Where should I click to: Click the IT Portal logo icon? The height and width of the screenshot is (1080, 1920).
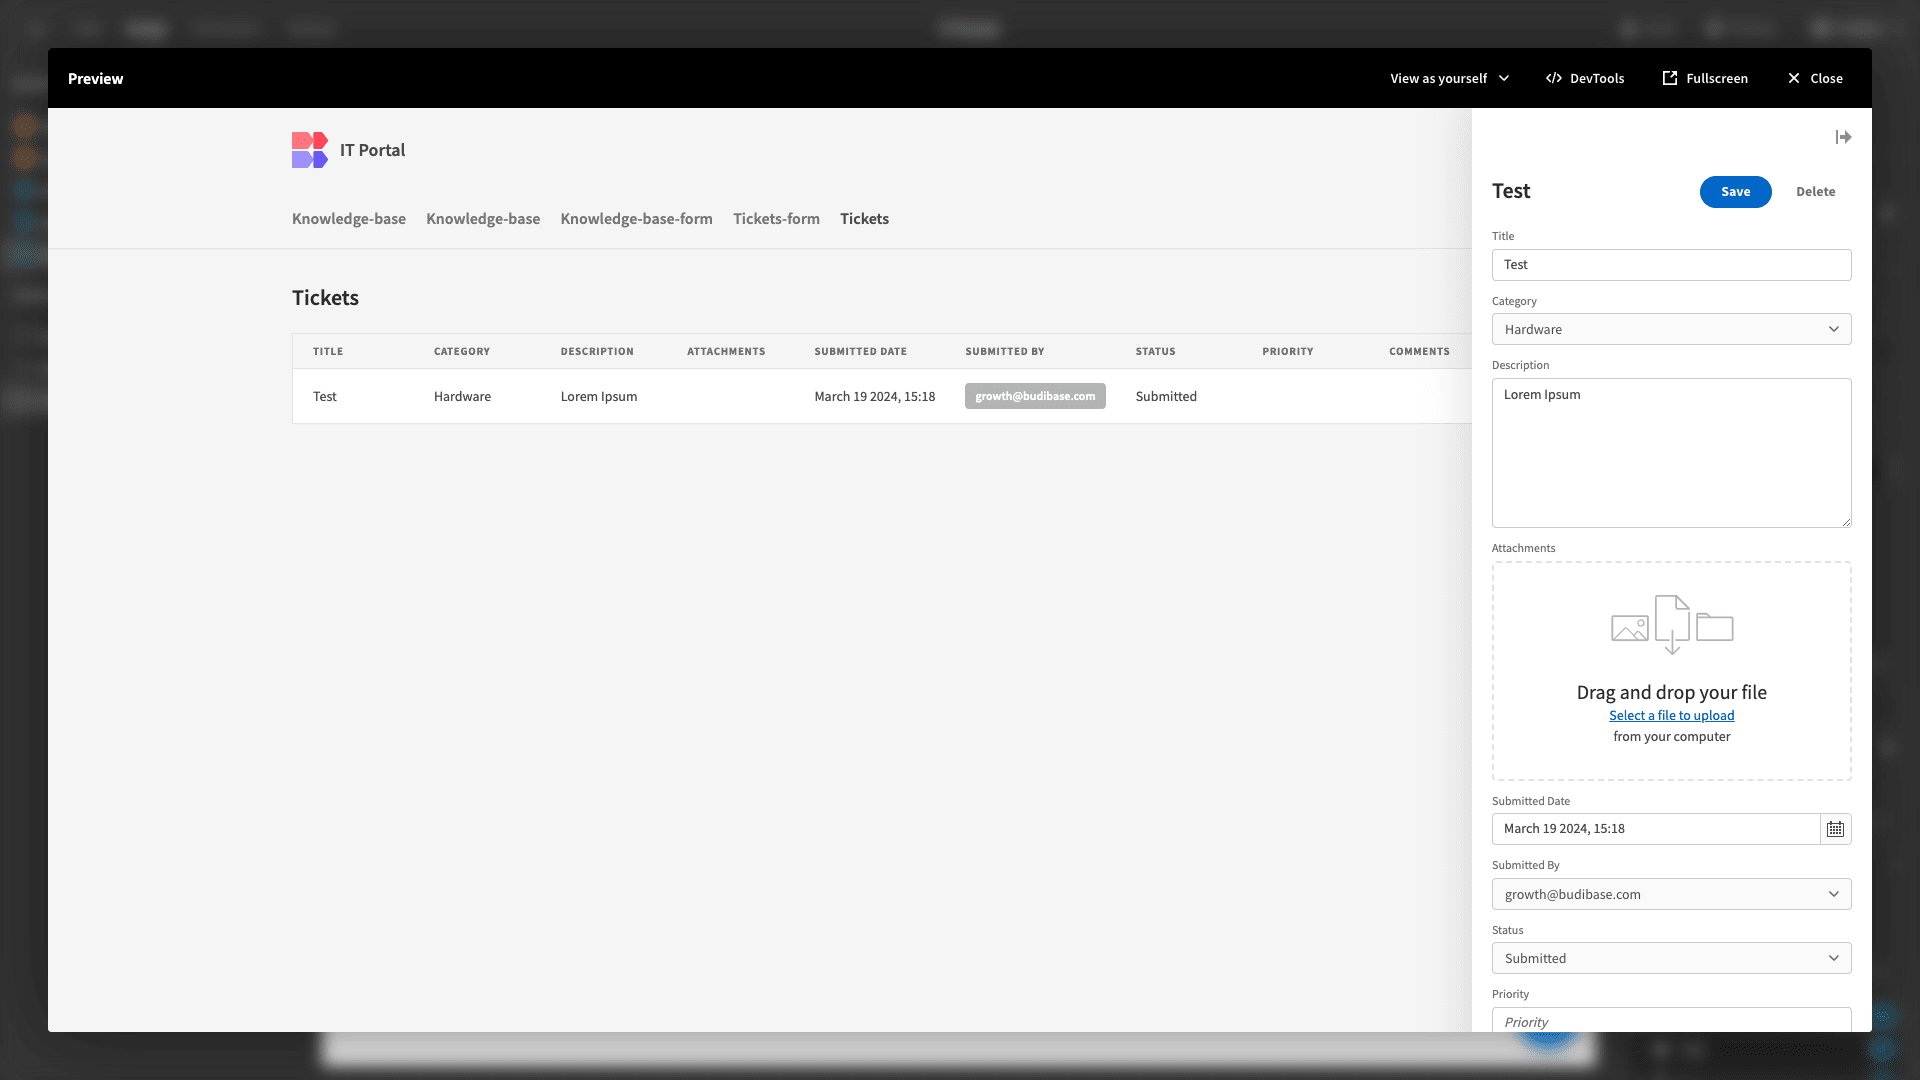click(310, 149)
